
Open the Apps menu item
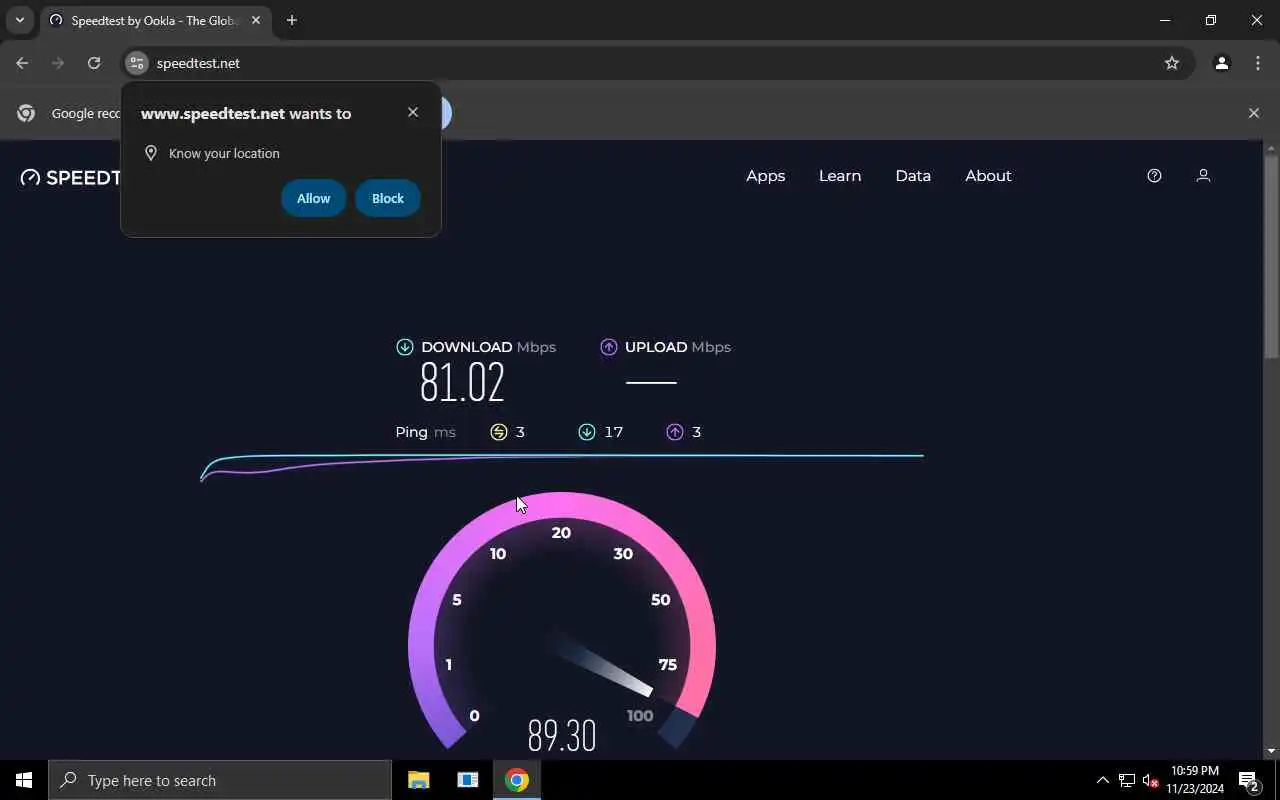click(766, 175)
